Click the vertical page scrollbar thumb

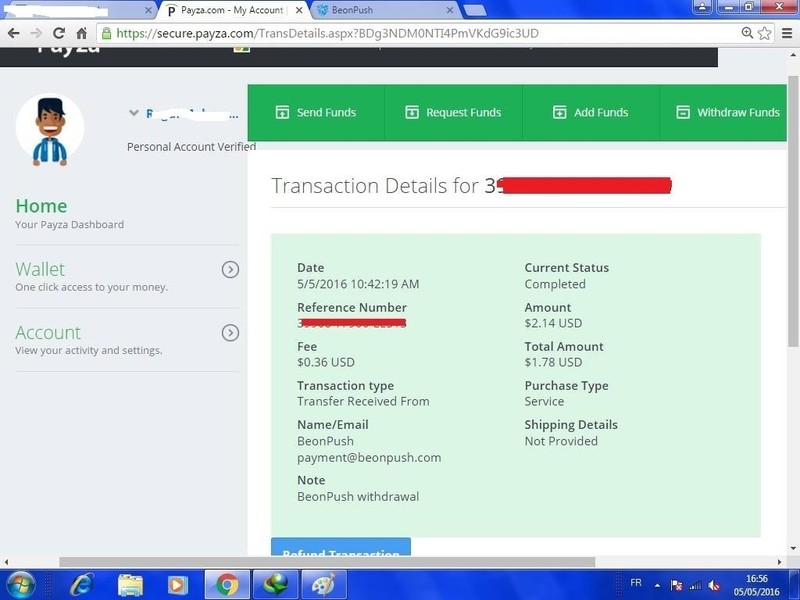(x=793, y=211)
